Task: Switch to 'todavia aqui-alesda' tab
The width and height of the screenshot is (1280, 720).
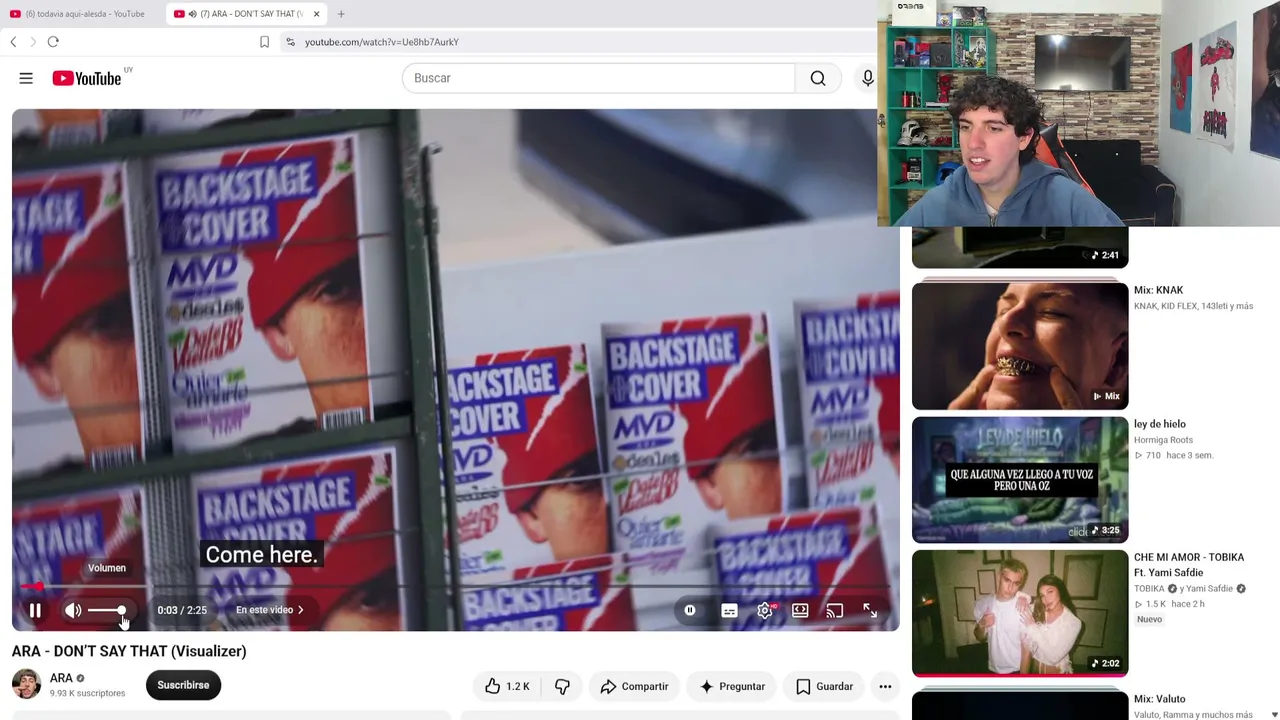Action: pos(82,14)
